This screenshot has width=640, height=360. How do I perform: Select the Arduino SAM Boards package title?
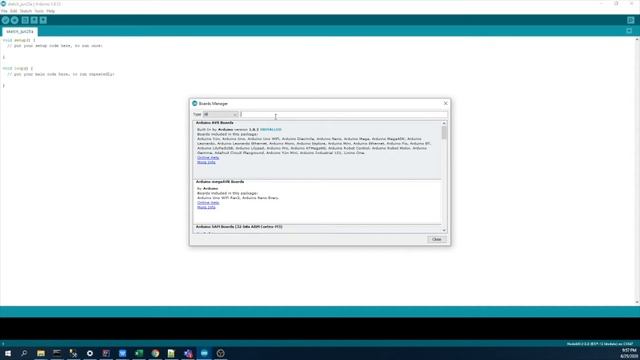tap(239, 227)
